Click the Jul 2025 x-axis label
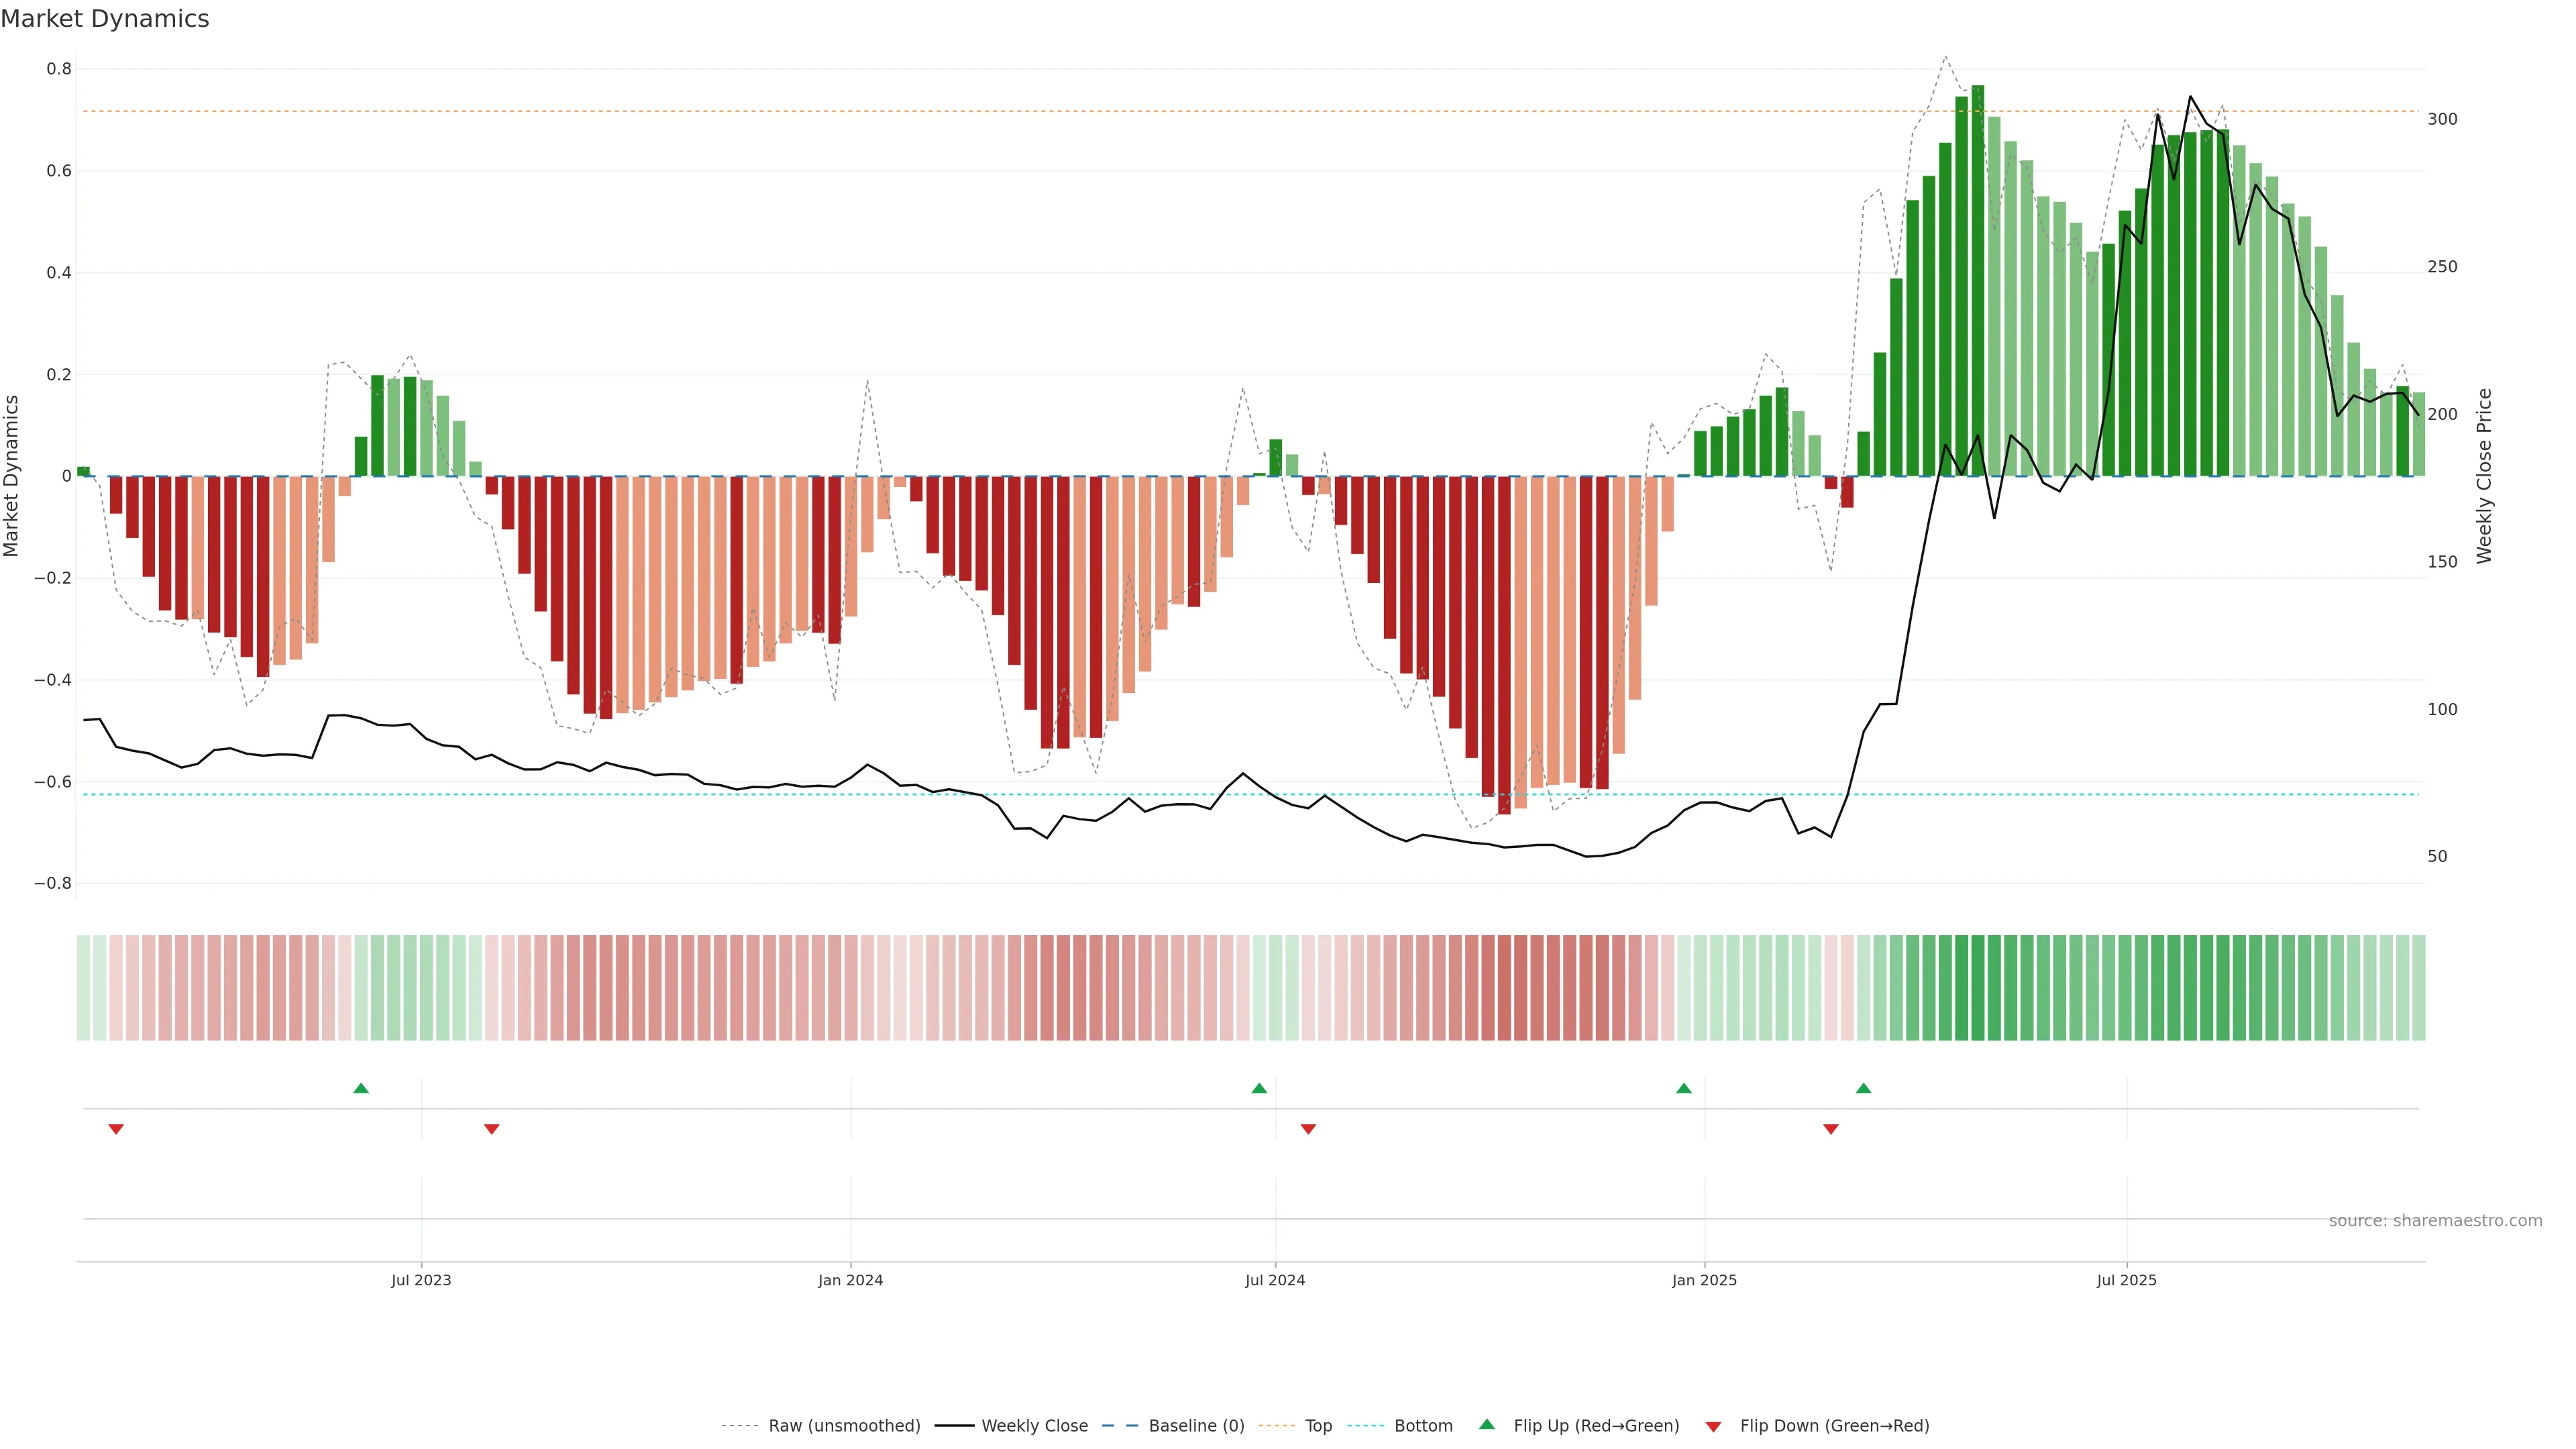Image resolution: width=2576 pixels, height=1449 pixels. click(x=2127, y=1280)
